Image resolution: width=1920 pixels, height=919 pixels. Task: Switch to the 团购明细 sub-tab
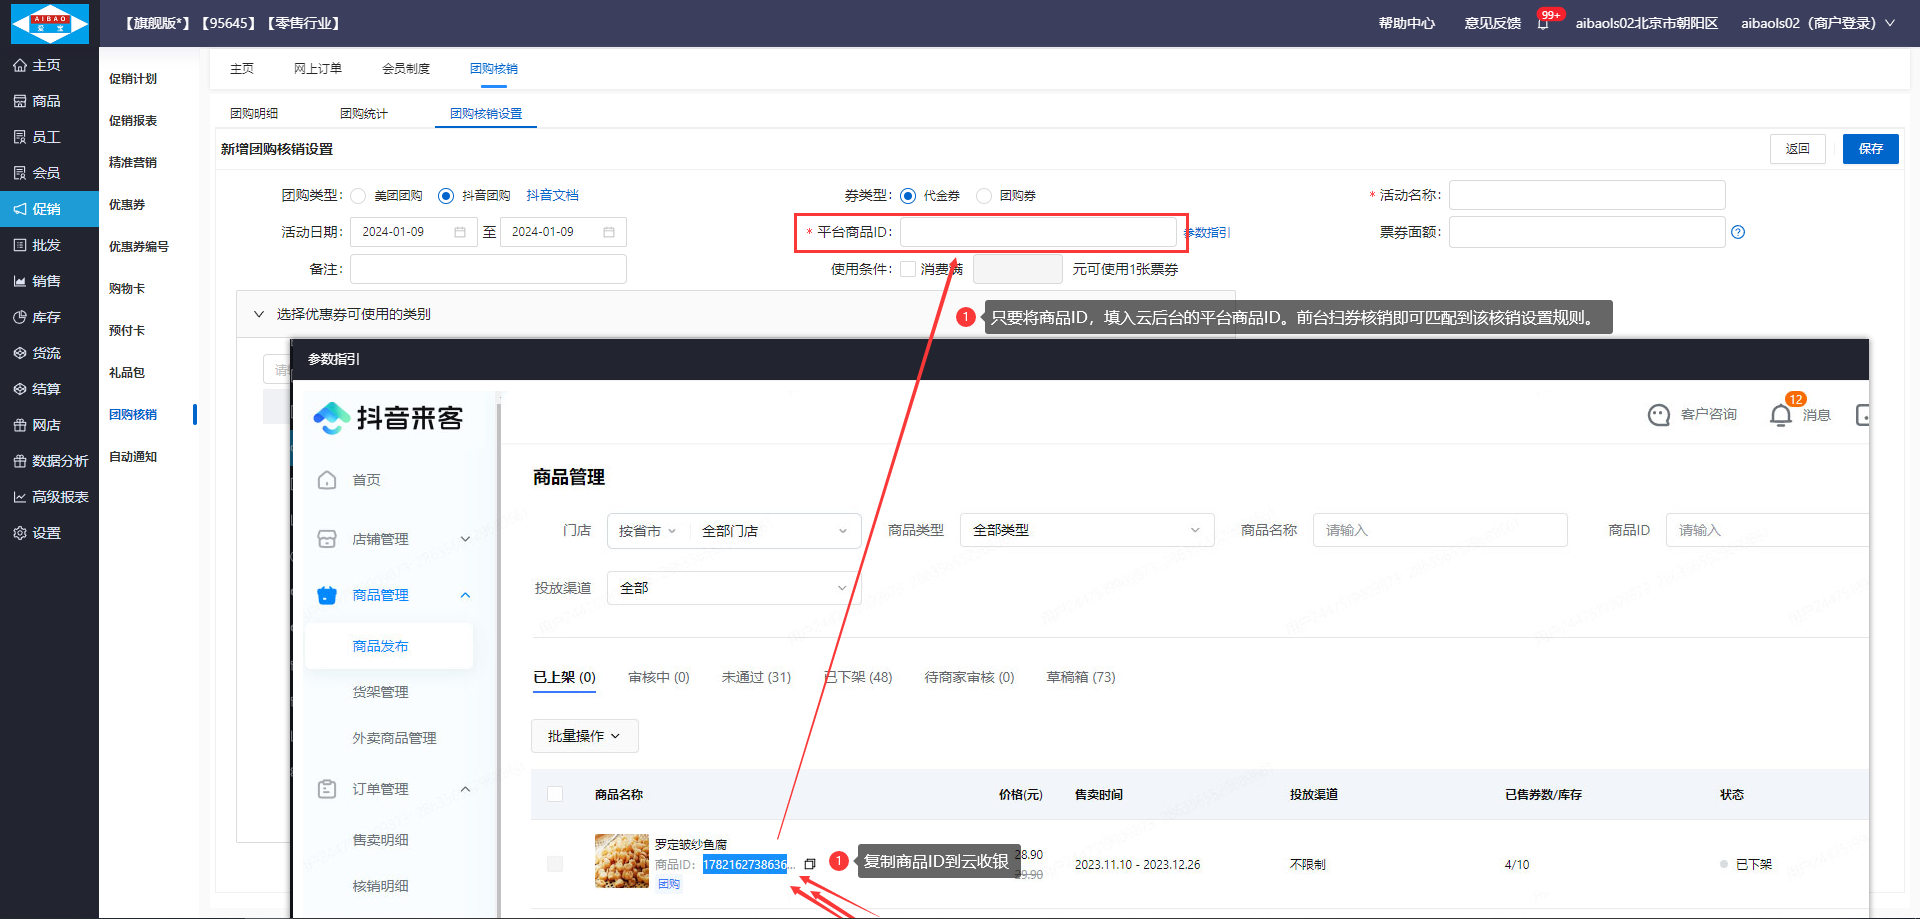click(x=254, y=114)
